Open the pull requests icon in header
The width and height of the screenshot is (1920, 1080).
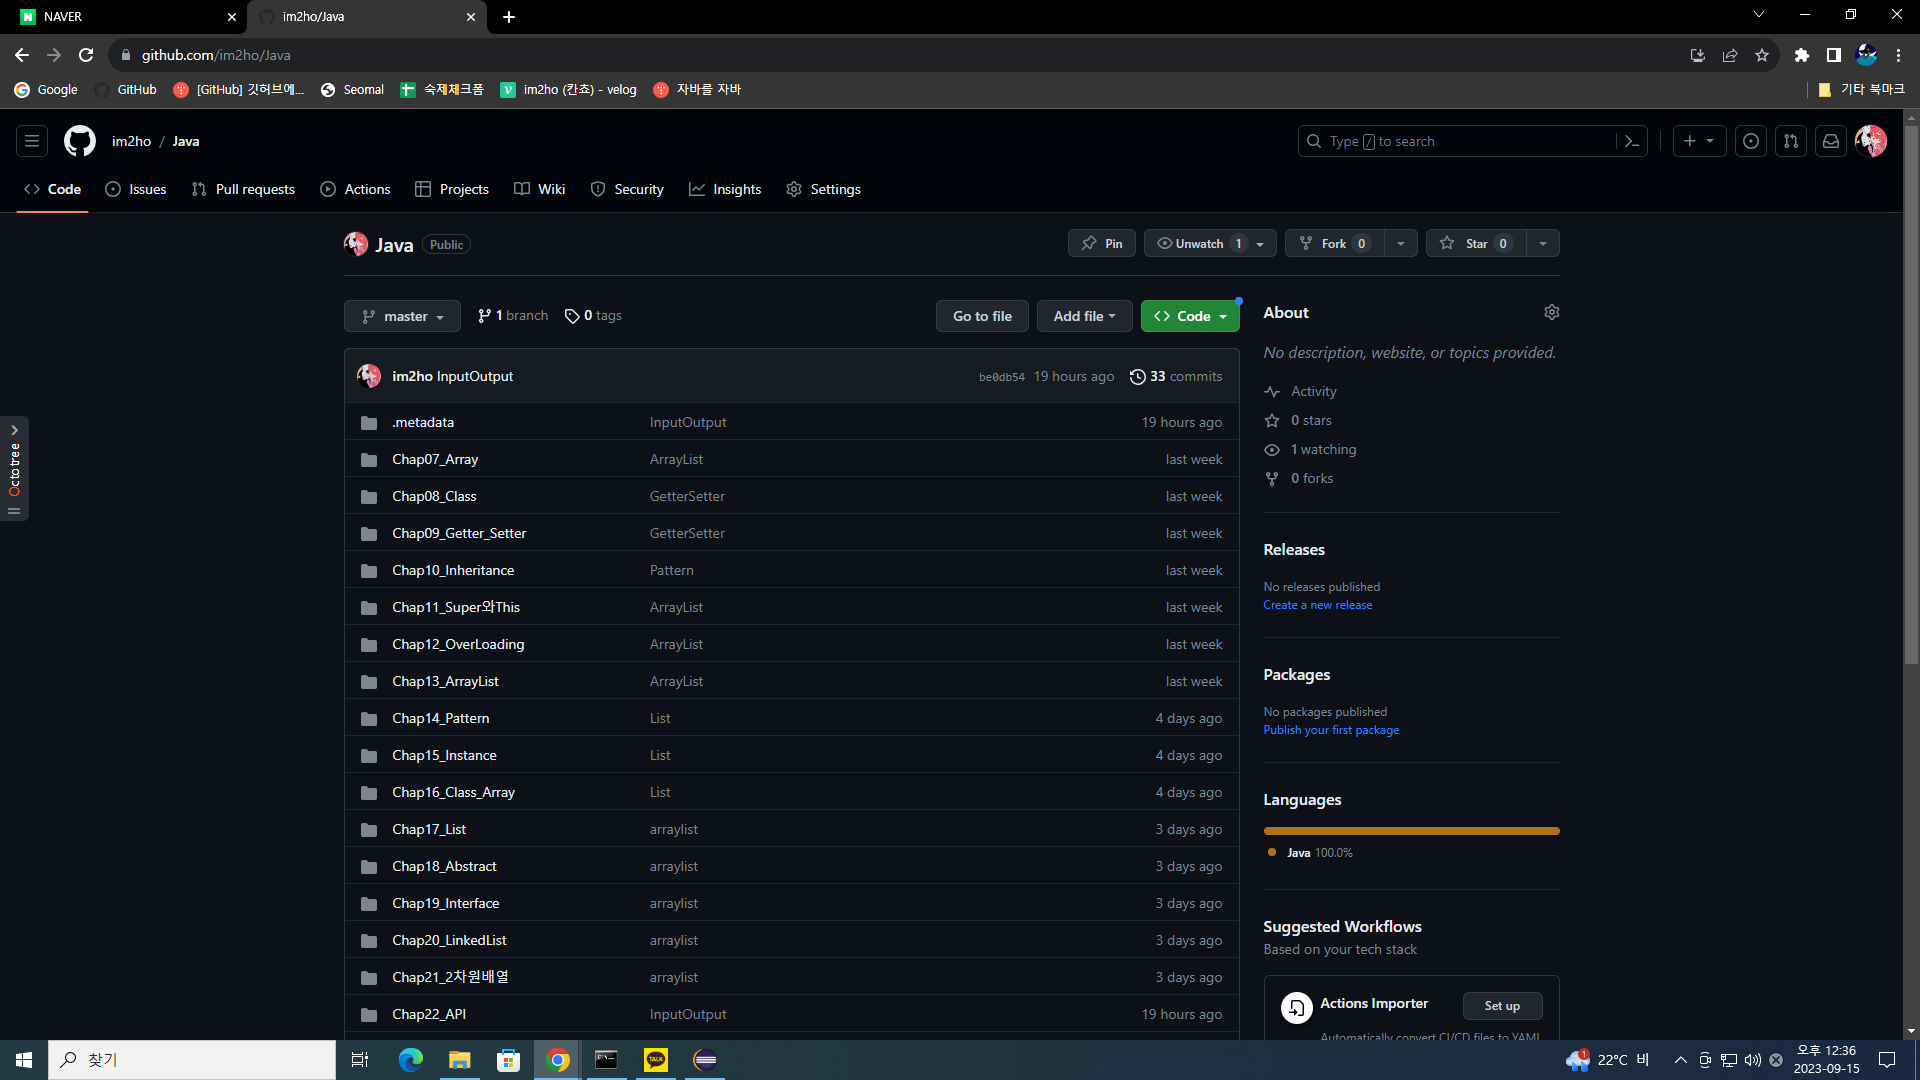(x=1790, y=141)
